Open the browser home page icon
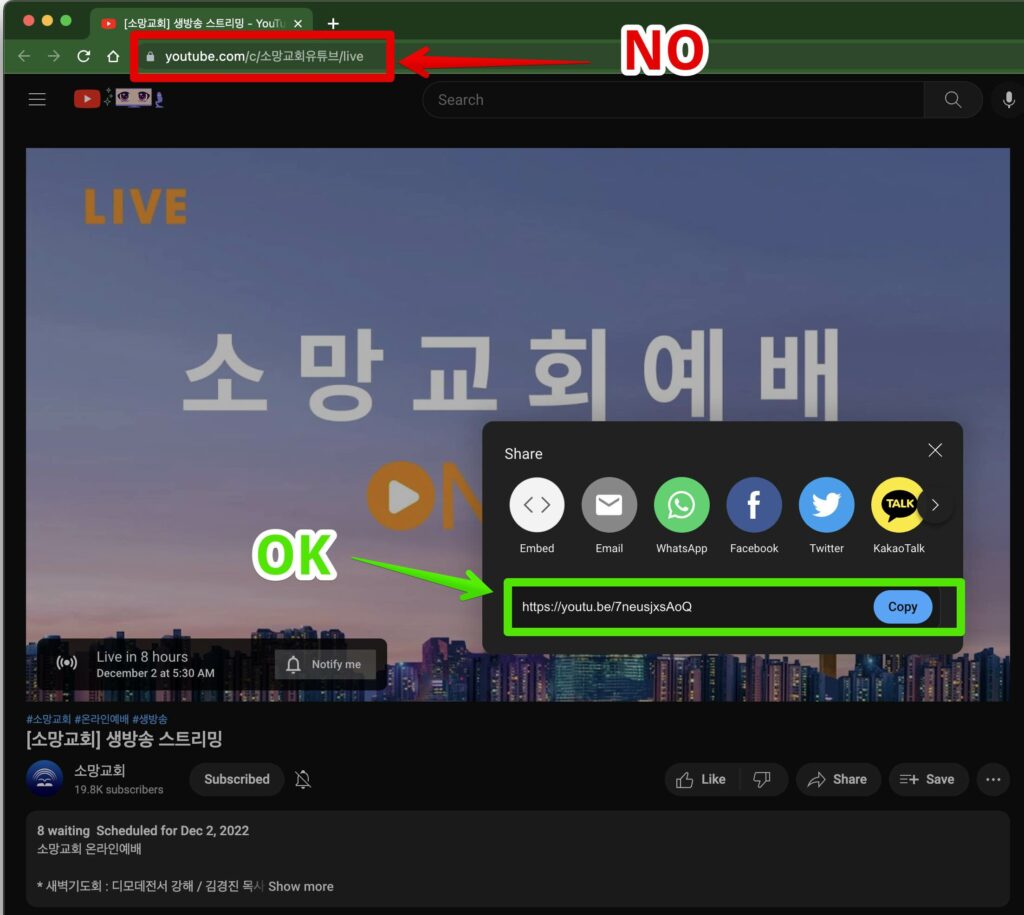 [113, 56]
